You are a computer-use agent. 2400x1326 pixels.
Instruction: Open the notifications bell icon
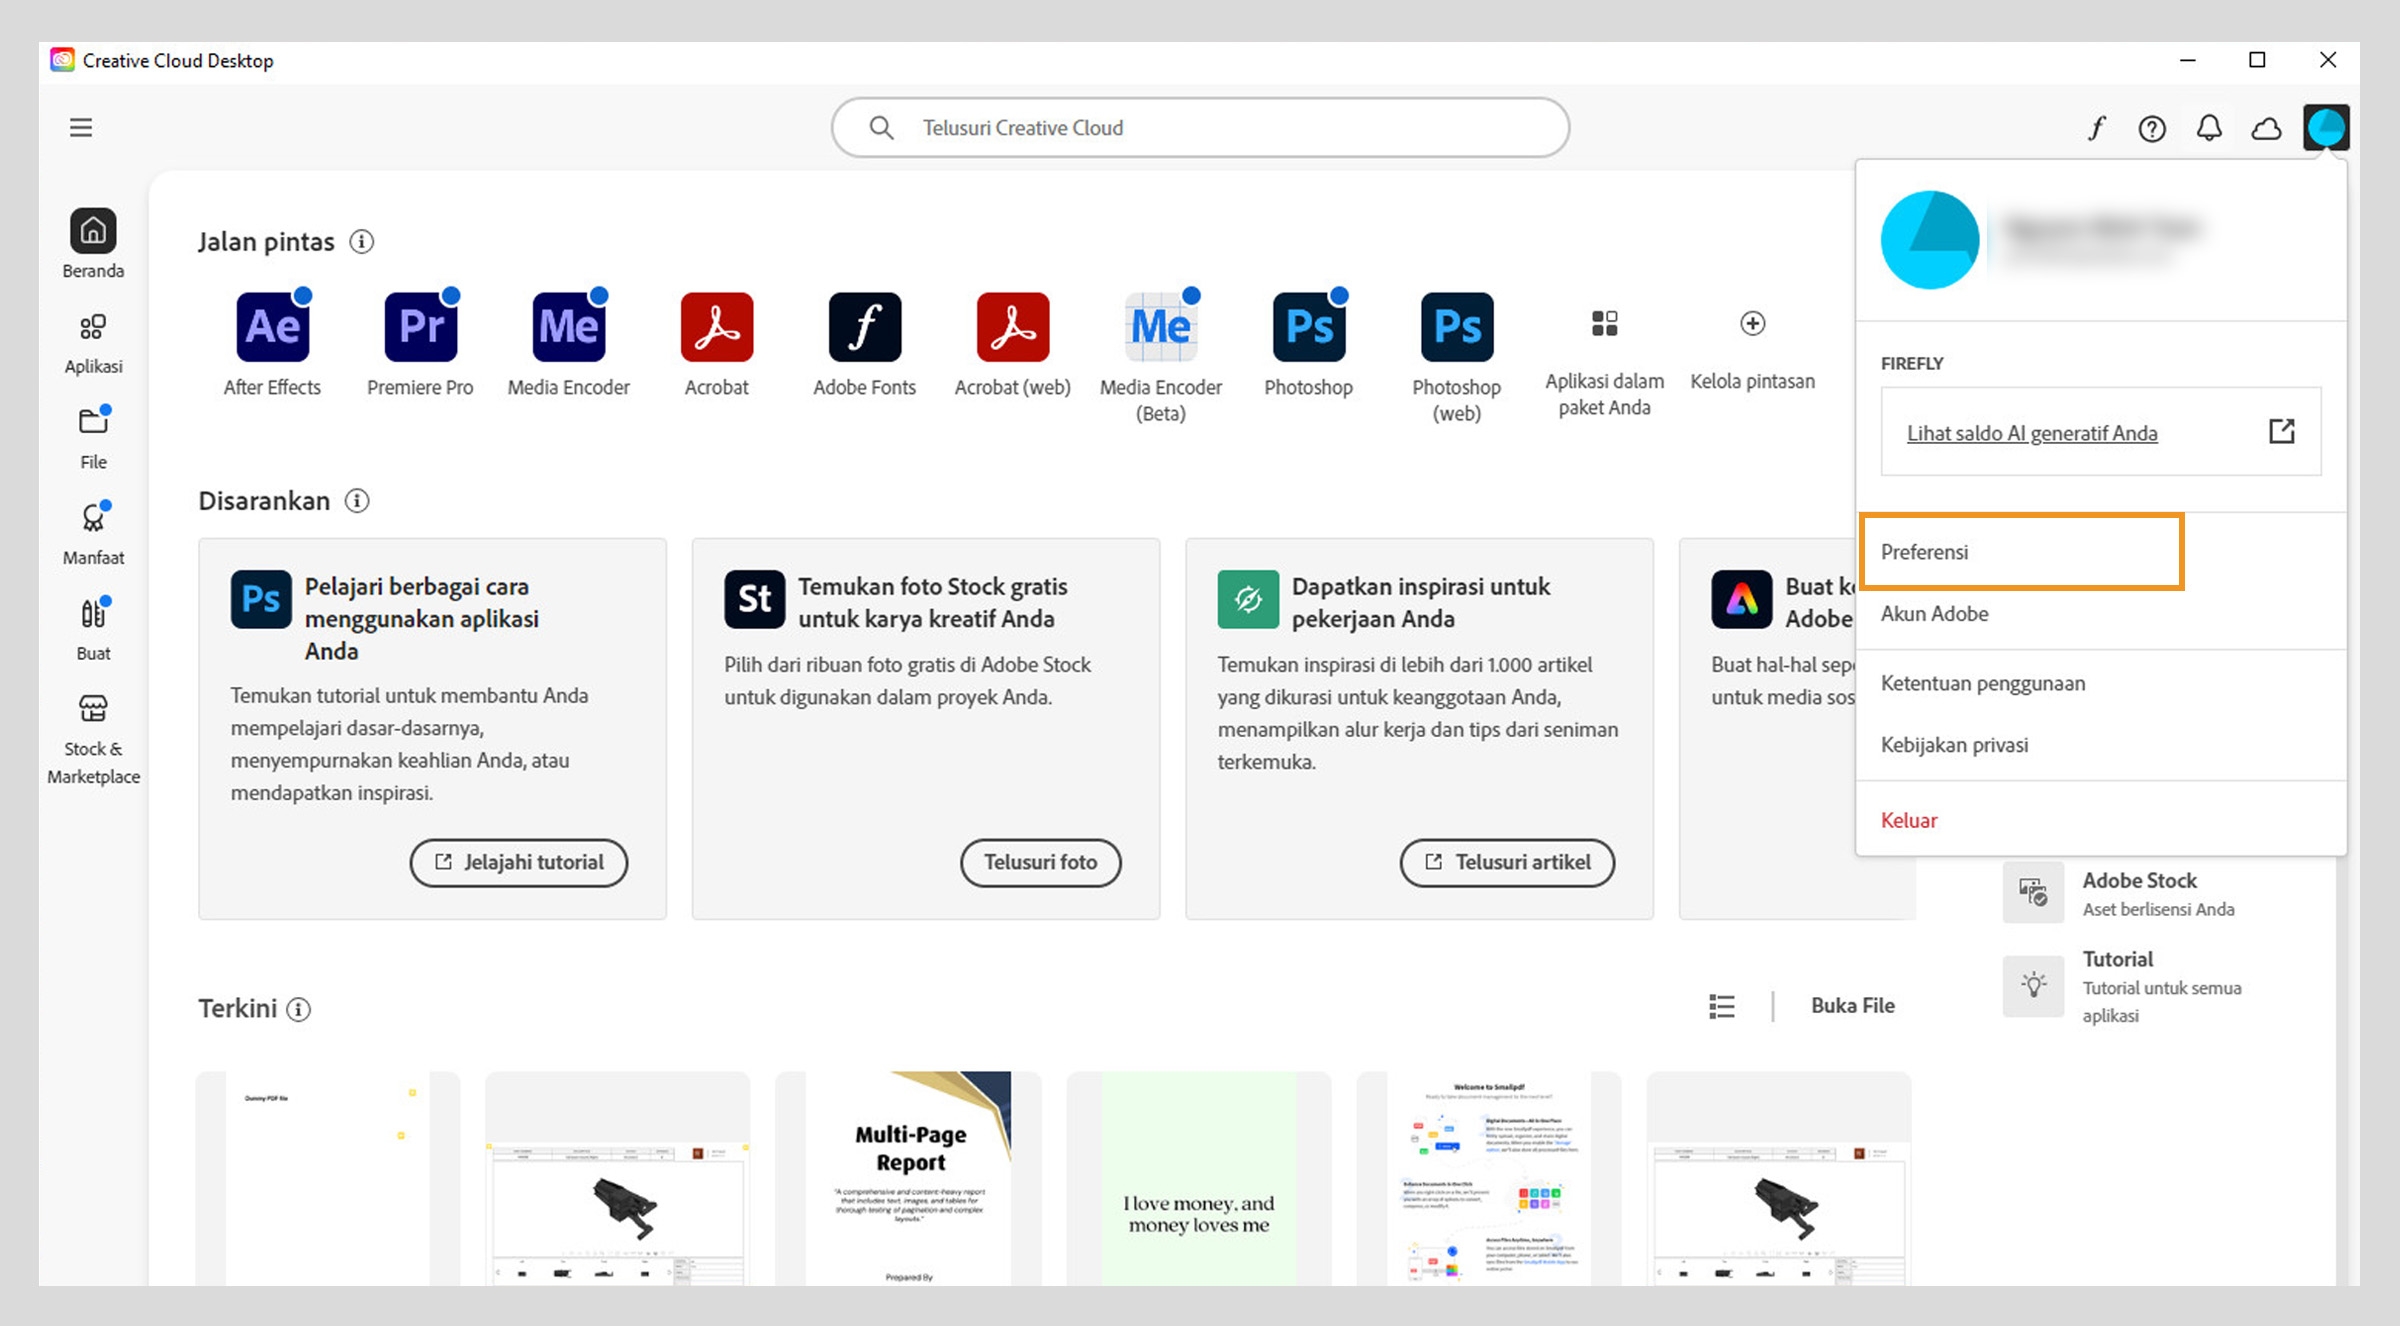(2209, 128)
